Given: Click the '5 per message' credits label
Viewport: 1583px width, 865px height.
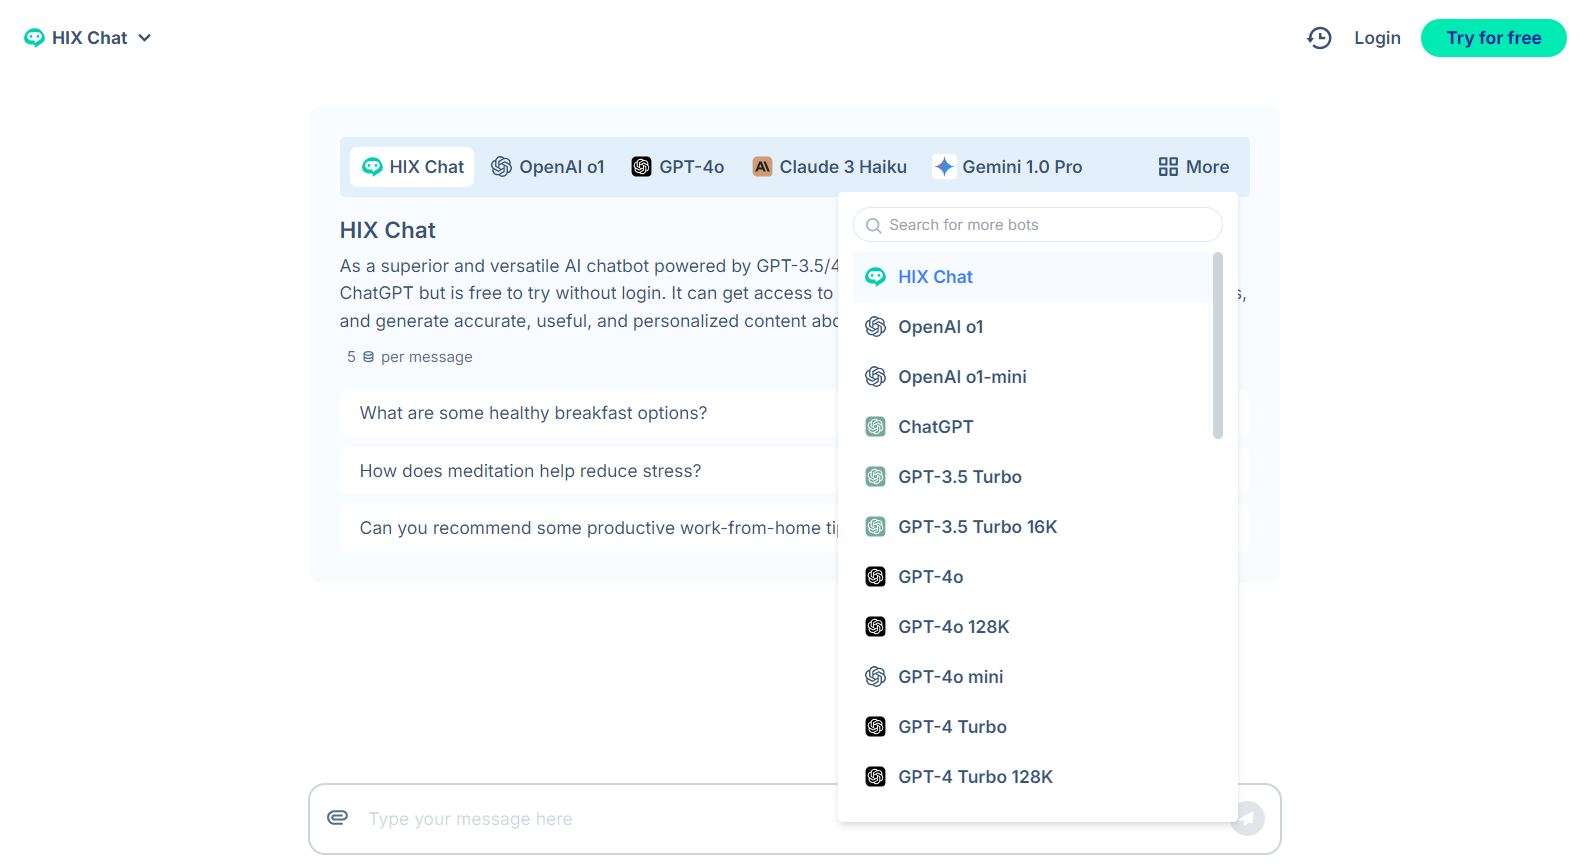Looking at the screenshot, I should coord(410,357).
